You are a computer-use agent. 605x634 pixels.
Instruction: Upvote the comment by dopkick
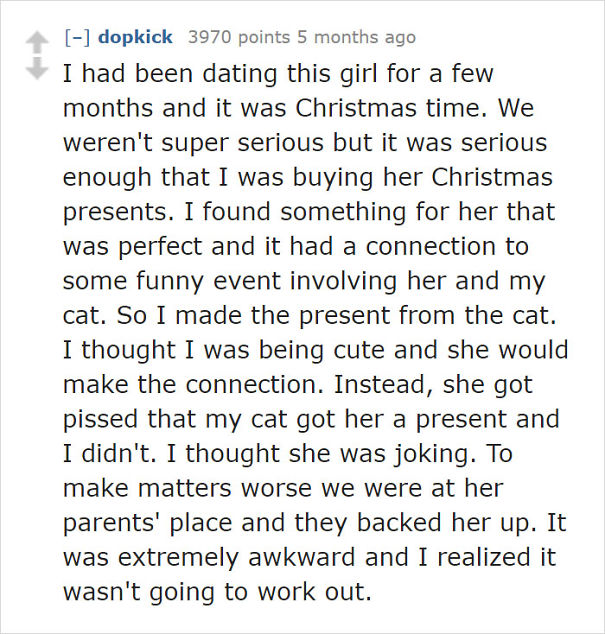(x=35, y=42)
